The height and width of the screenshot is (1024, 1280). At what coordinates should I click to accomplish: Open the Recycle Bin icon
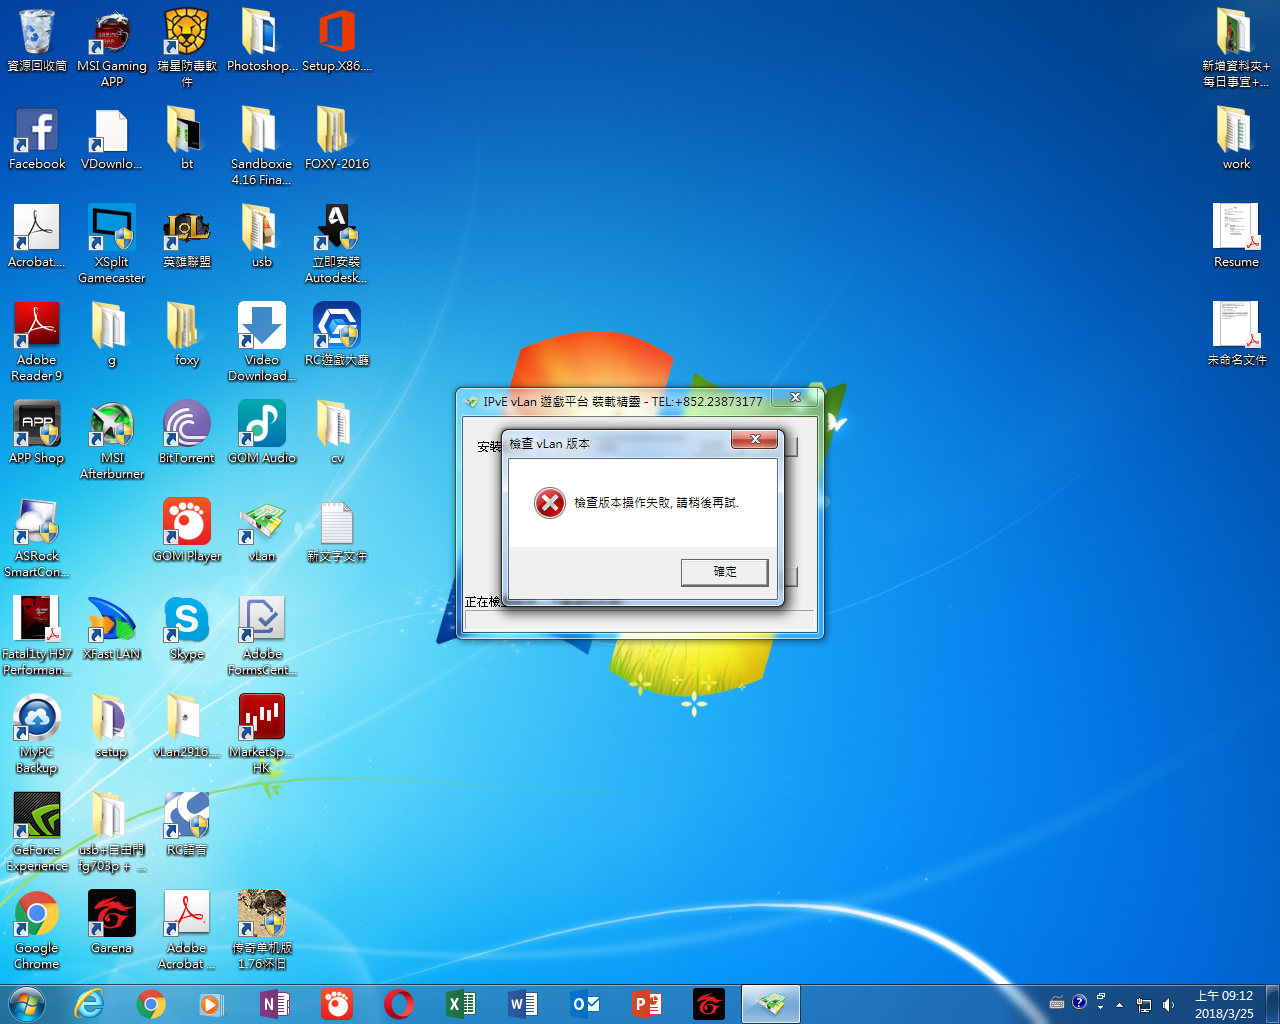coord(37,35)
